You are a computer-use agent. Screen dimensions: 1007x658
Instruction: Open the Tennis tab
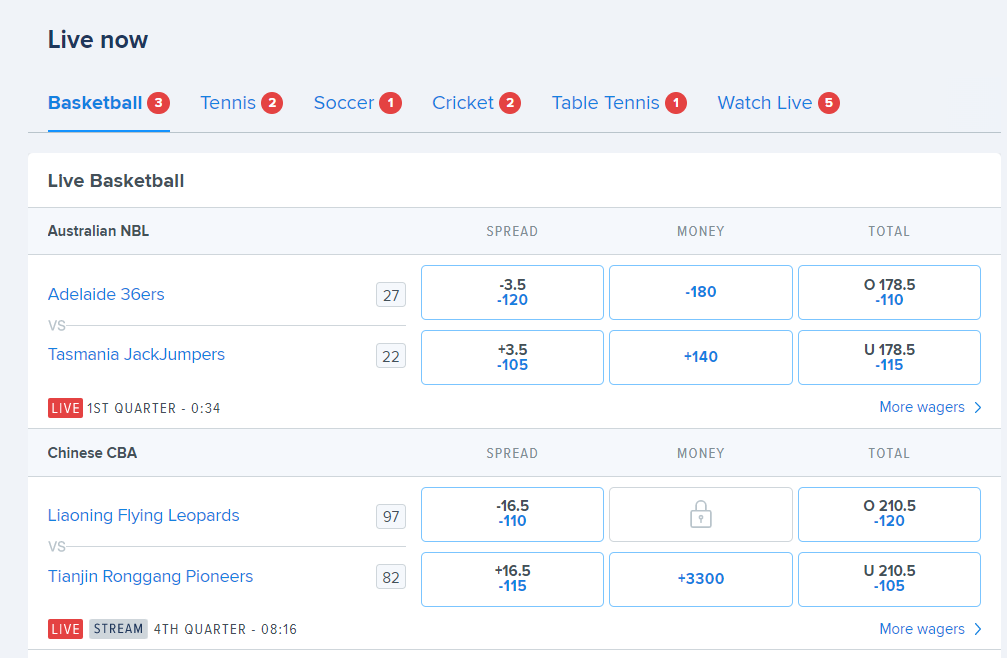(x=241, y=103)
